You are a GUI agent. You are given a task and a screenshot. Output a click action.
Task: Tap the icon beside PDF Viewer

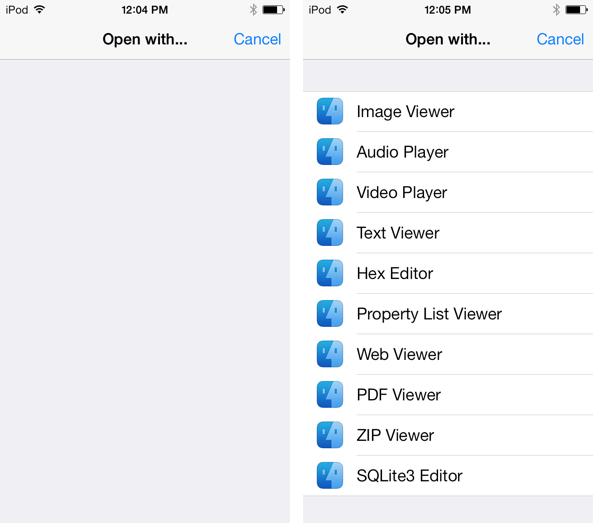click(x=330, y=394)
